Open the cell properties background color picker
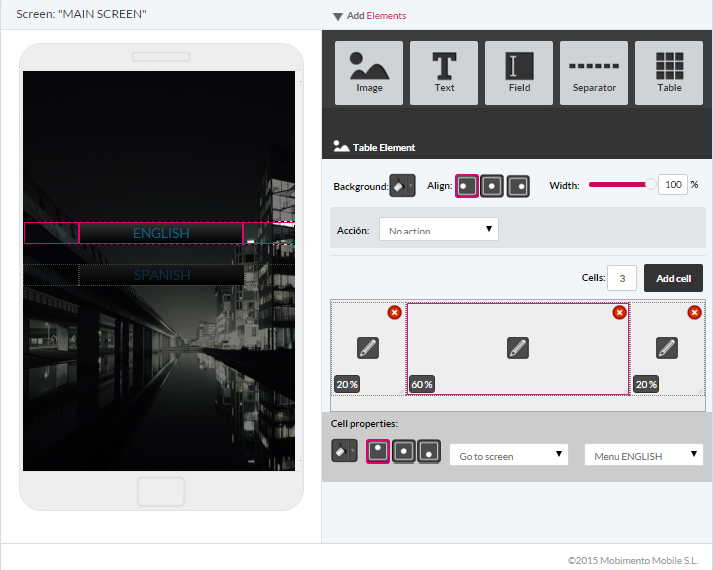 point(344,451)
